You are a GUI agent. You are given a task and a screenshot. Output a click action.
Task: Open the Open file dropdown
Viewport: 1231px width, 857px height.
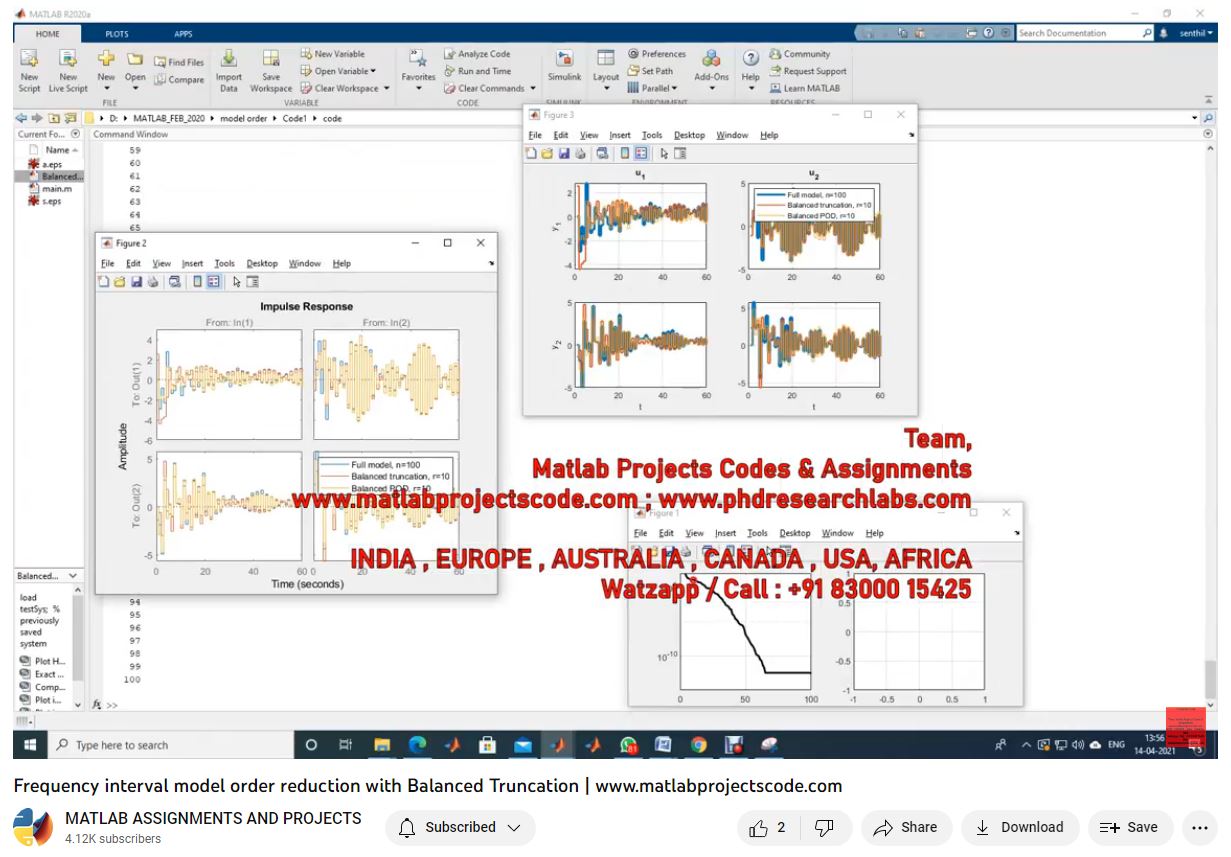[135, 89]
